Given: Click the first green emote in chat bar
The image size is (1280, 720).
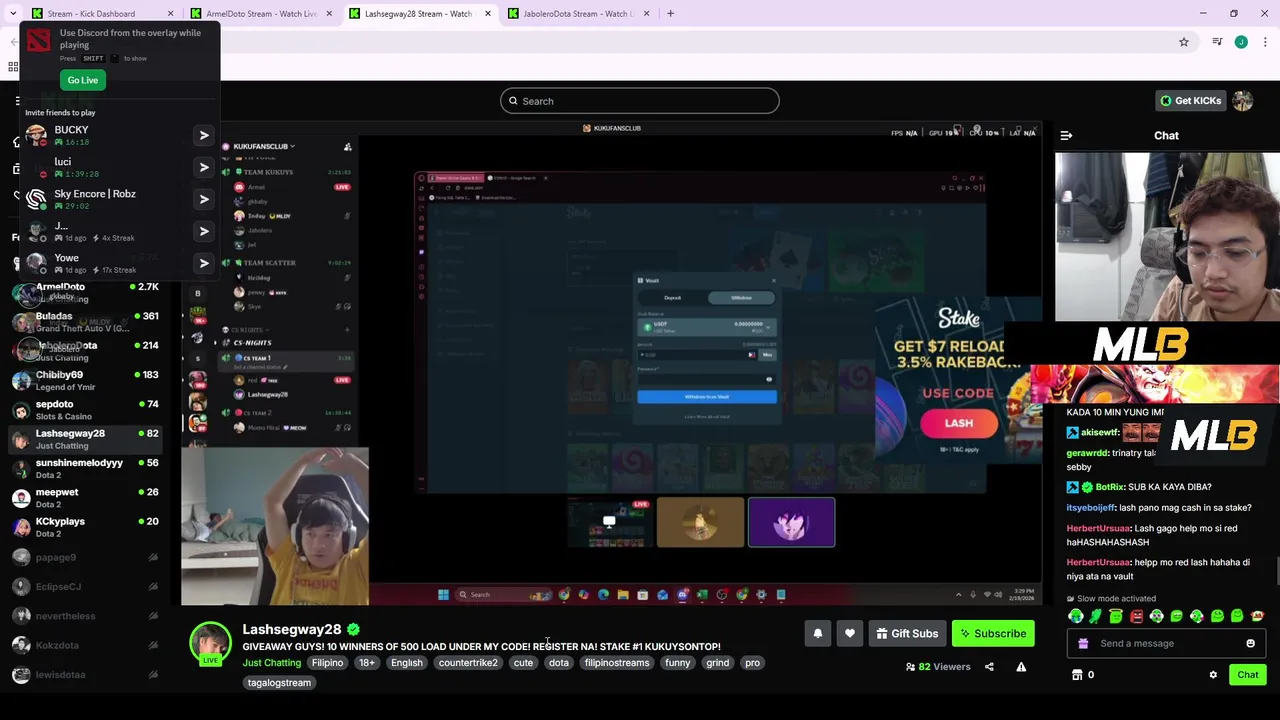Looking at the screenshot, I should [x=1076, y=616].
